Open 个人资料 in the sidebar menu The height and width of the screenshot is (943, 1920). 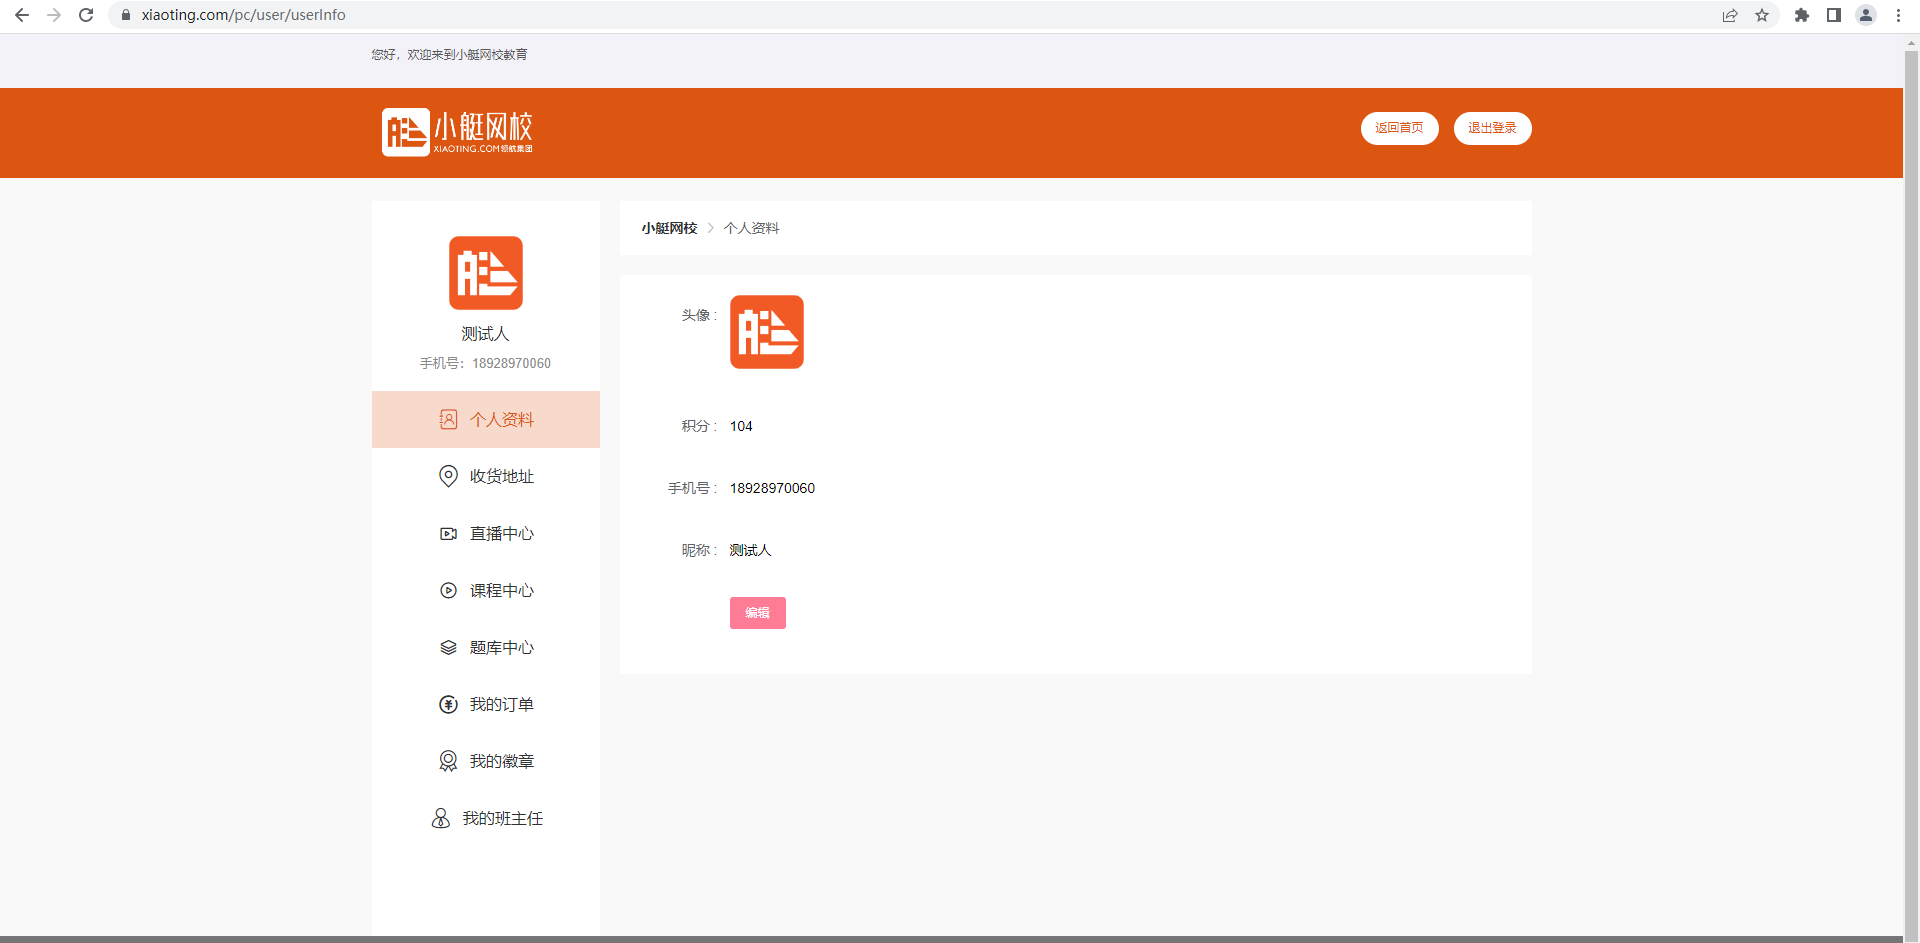click(486, 419)
